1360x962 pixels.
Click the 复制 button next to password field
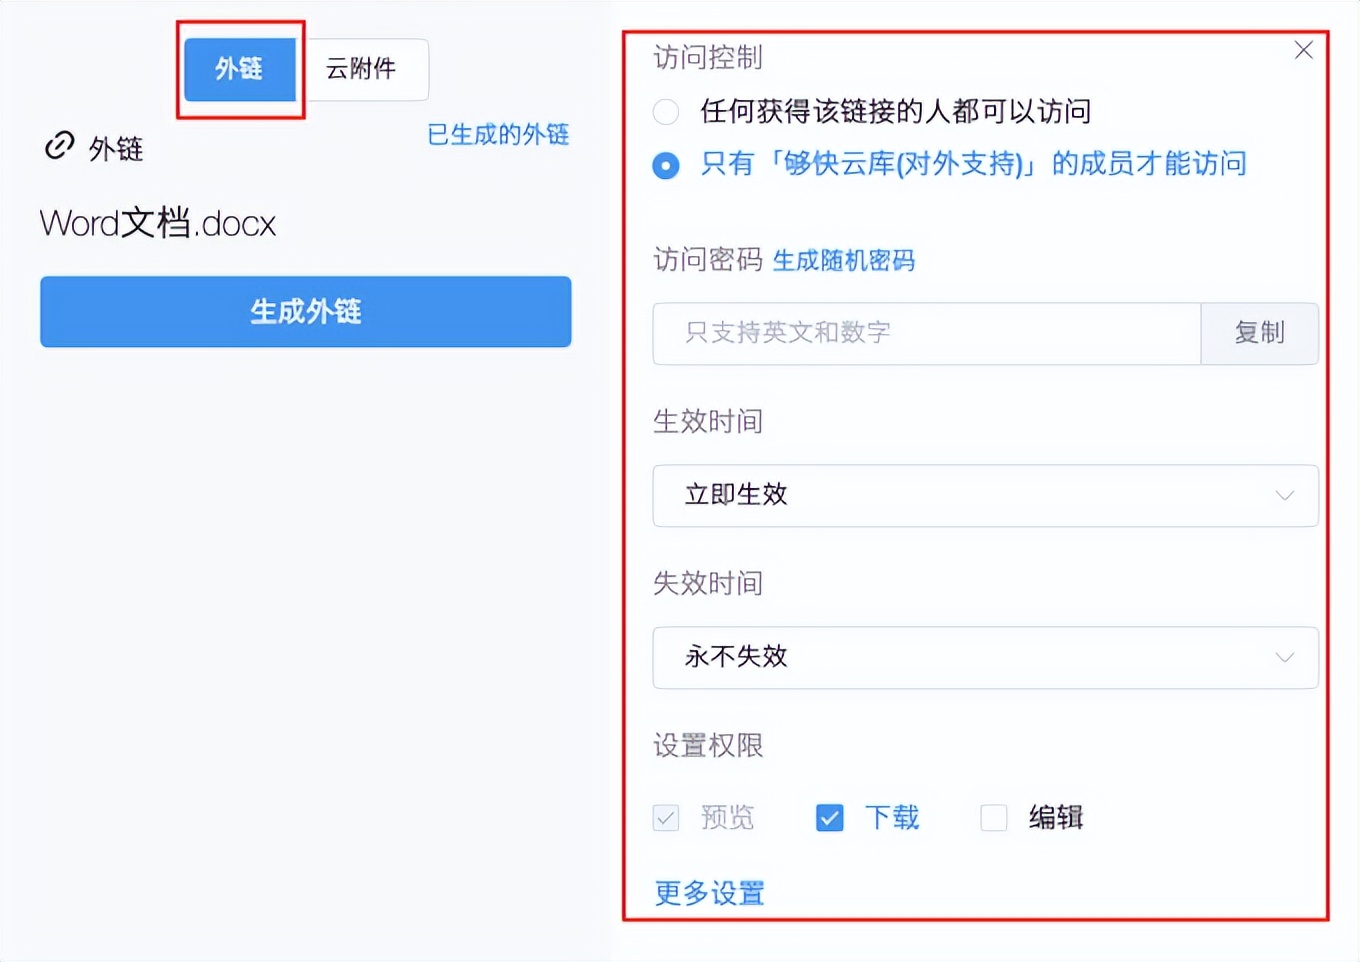click(1259, 333)
